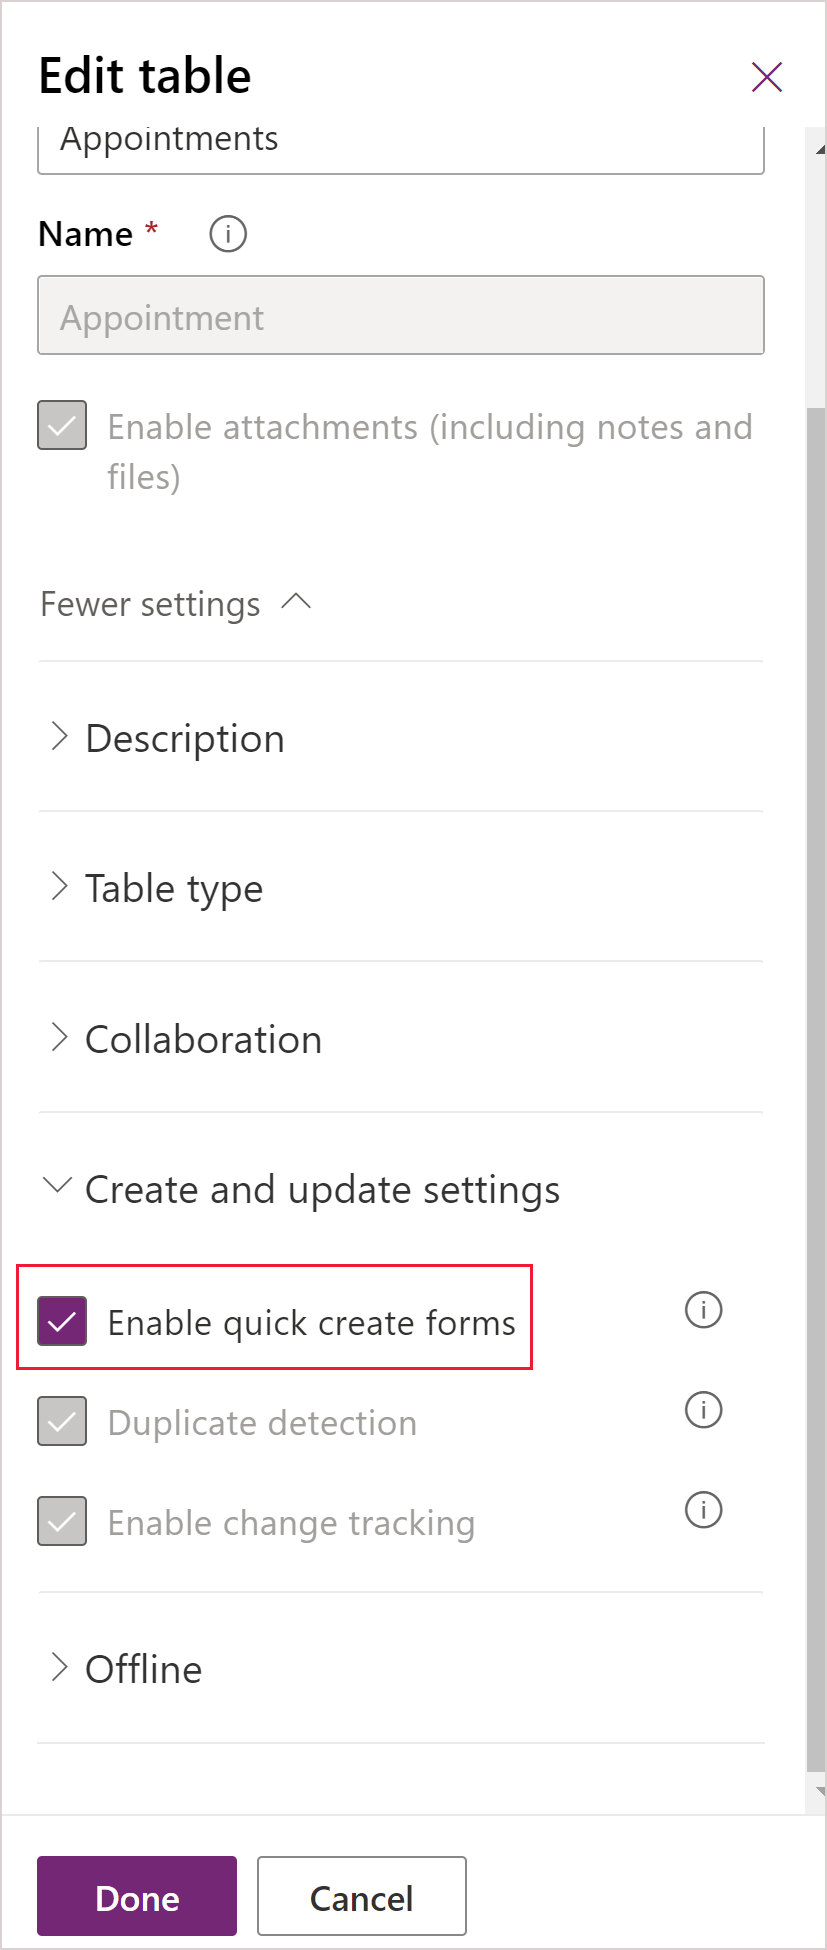Toggle the Enable change tracking checkbox

(x=61, y=1521)
